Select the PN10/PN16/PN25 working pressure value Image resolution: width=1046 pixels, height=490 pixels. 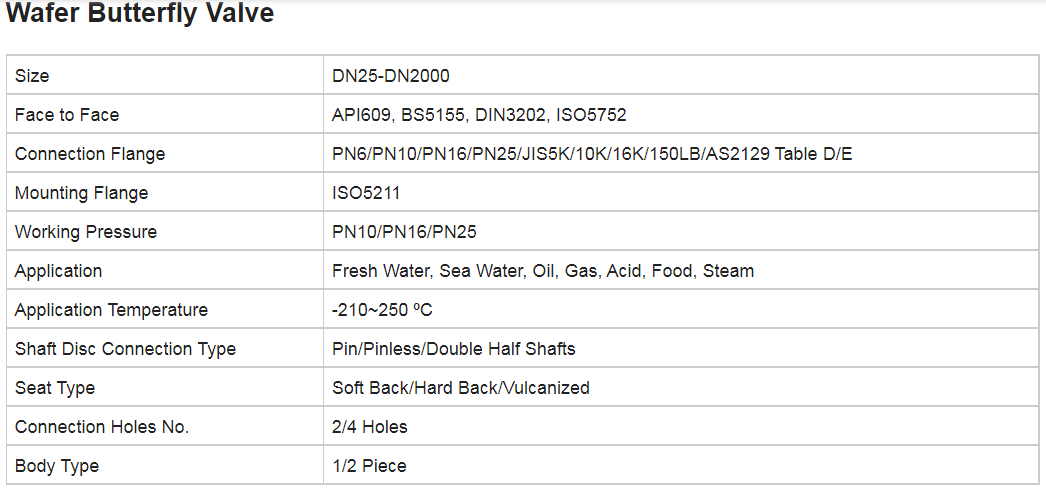[x=404, y=232]
